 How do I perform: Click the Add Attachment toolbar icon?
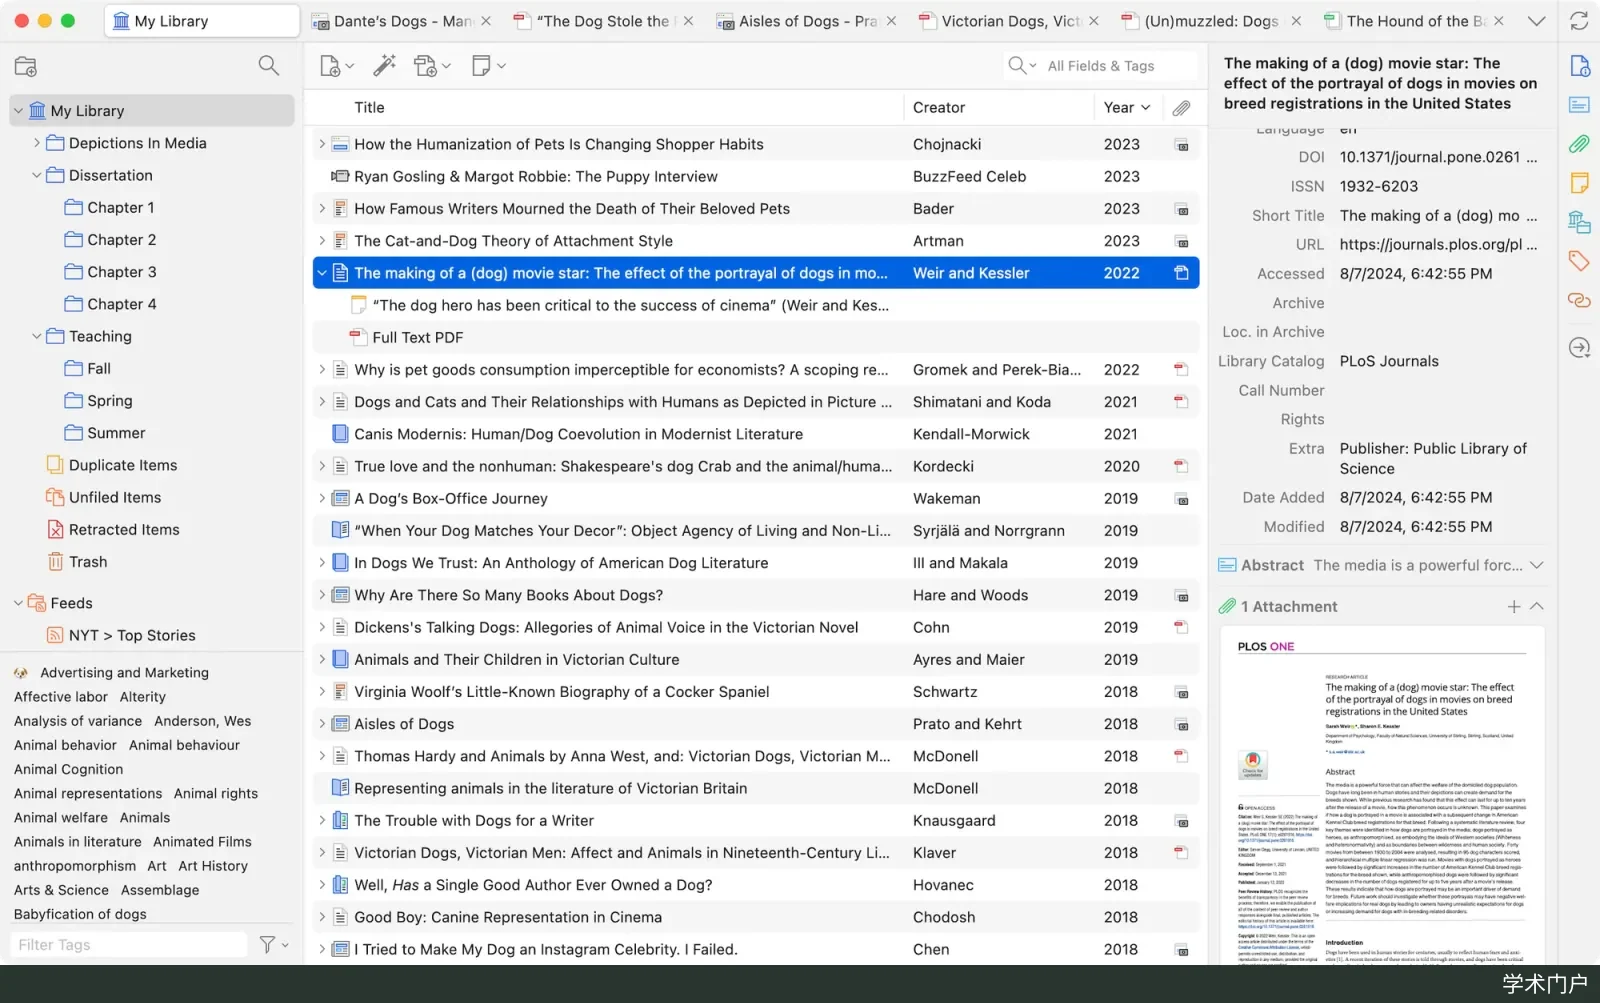[432, 66]
